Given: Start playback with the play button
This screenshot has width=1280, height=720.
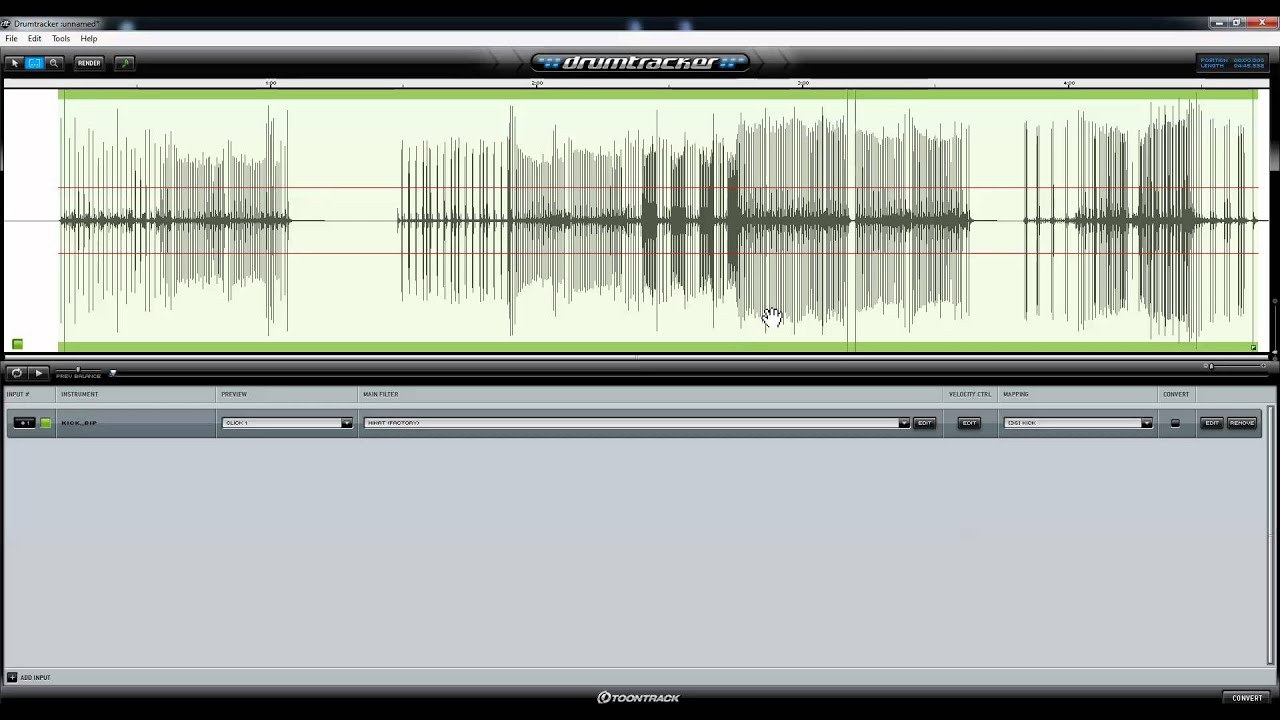Looking at the screenshot, I should (x=39, y=373).
